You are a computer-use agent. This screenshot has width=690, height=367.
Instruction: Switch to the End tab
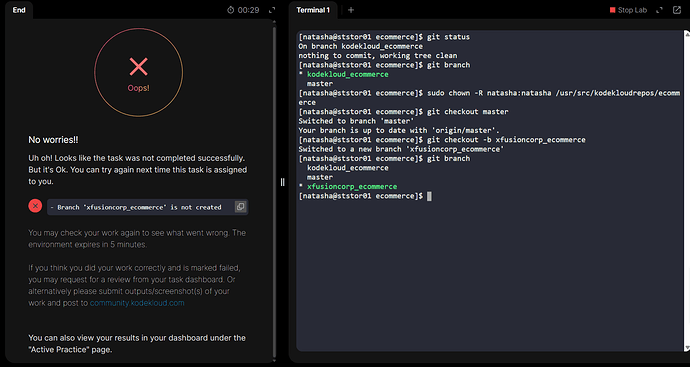pos(19,10)
